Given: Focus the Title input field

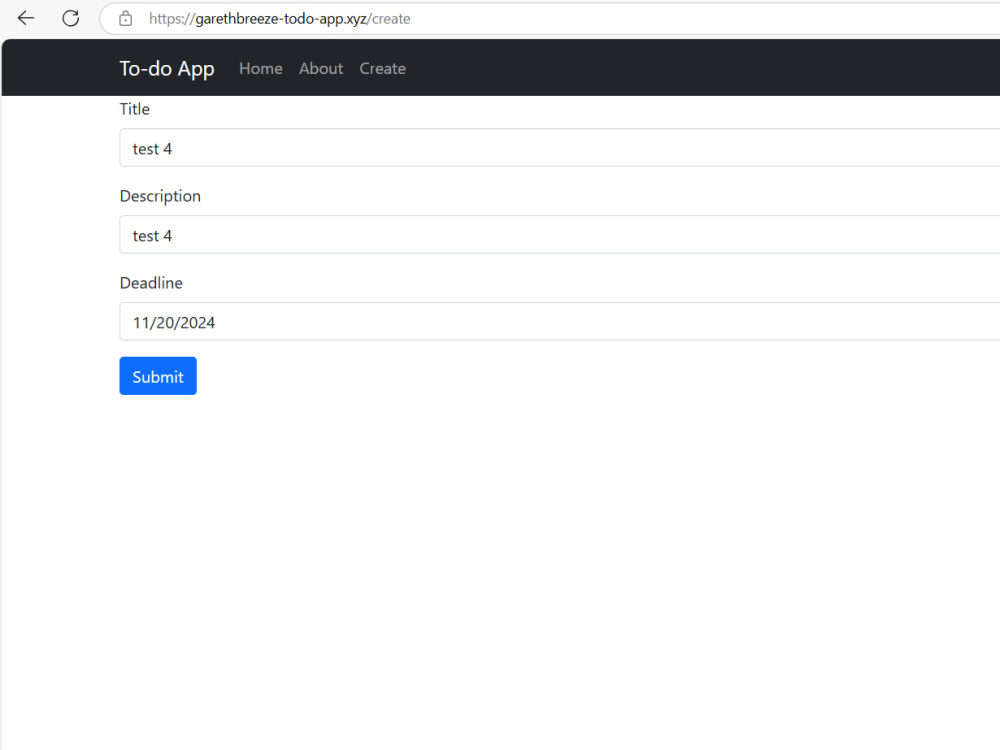Looking at the screenshot, I should click(559, 148).
